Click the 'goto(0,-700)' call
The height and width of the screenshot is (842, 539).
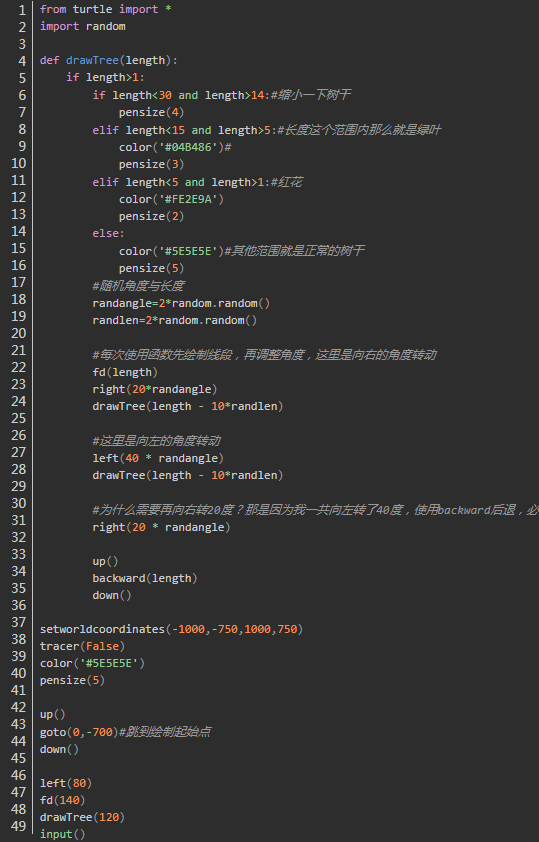coord(79,732)
